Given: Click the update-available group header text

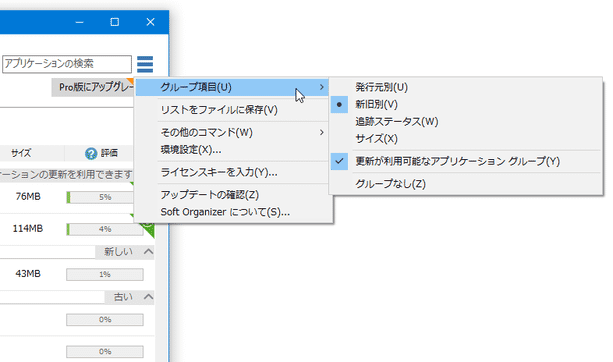Looking at the screenshot, I should tap(66, 175).
